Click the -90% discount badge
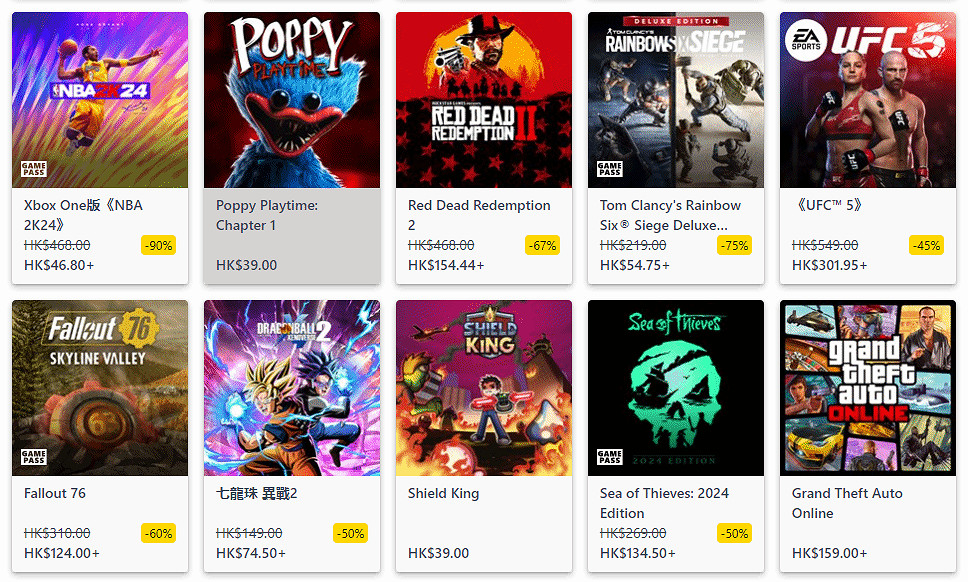968x582 pixels. click(x=158, y=245)
